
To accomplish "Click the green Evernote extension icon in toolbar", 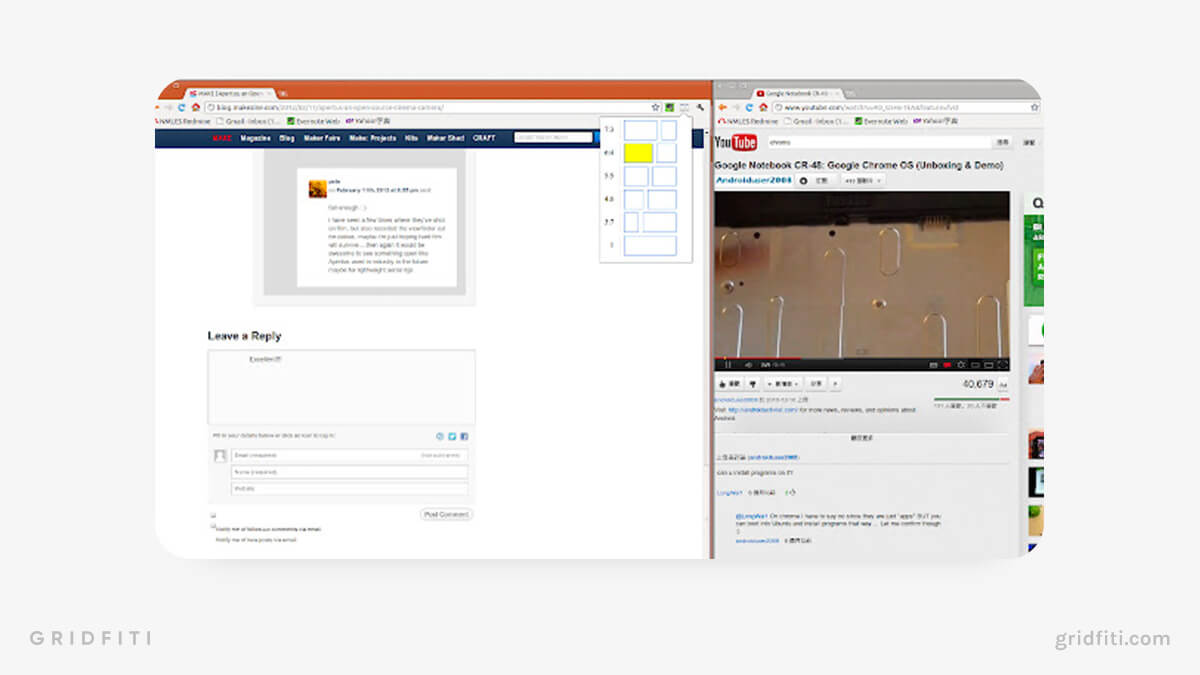I will [x=669, y=107].
